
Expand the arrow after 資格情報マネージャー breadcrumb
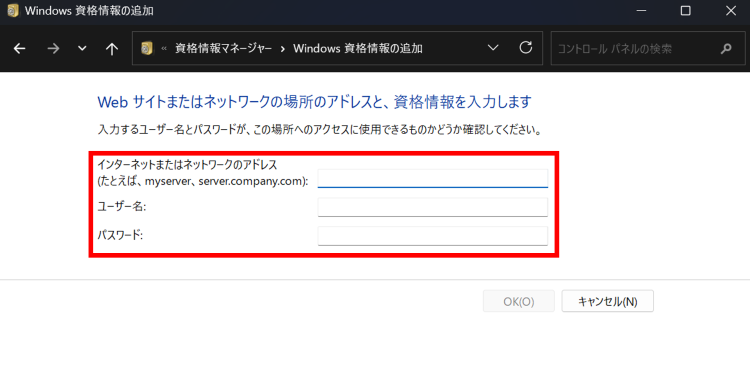point(283,49)
